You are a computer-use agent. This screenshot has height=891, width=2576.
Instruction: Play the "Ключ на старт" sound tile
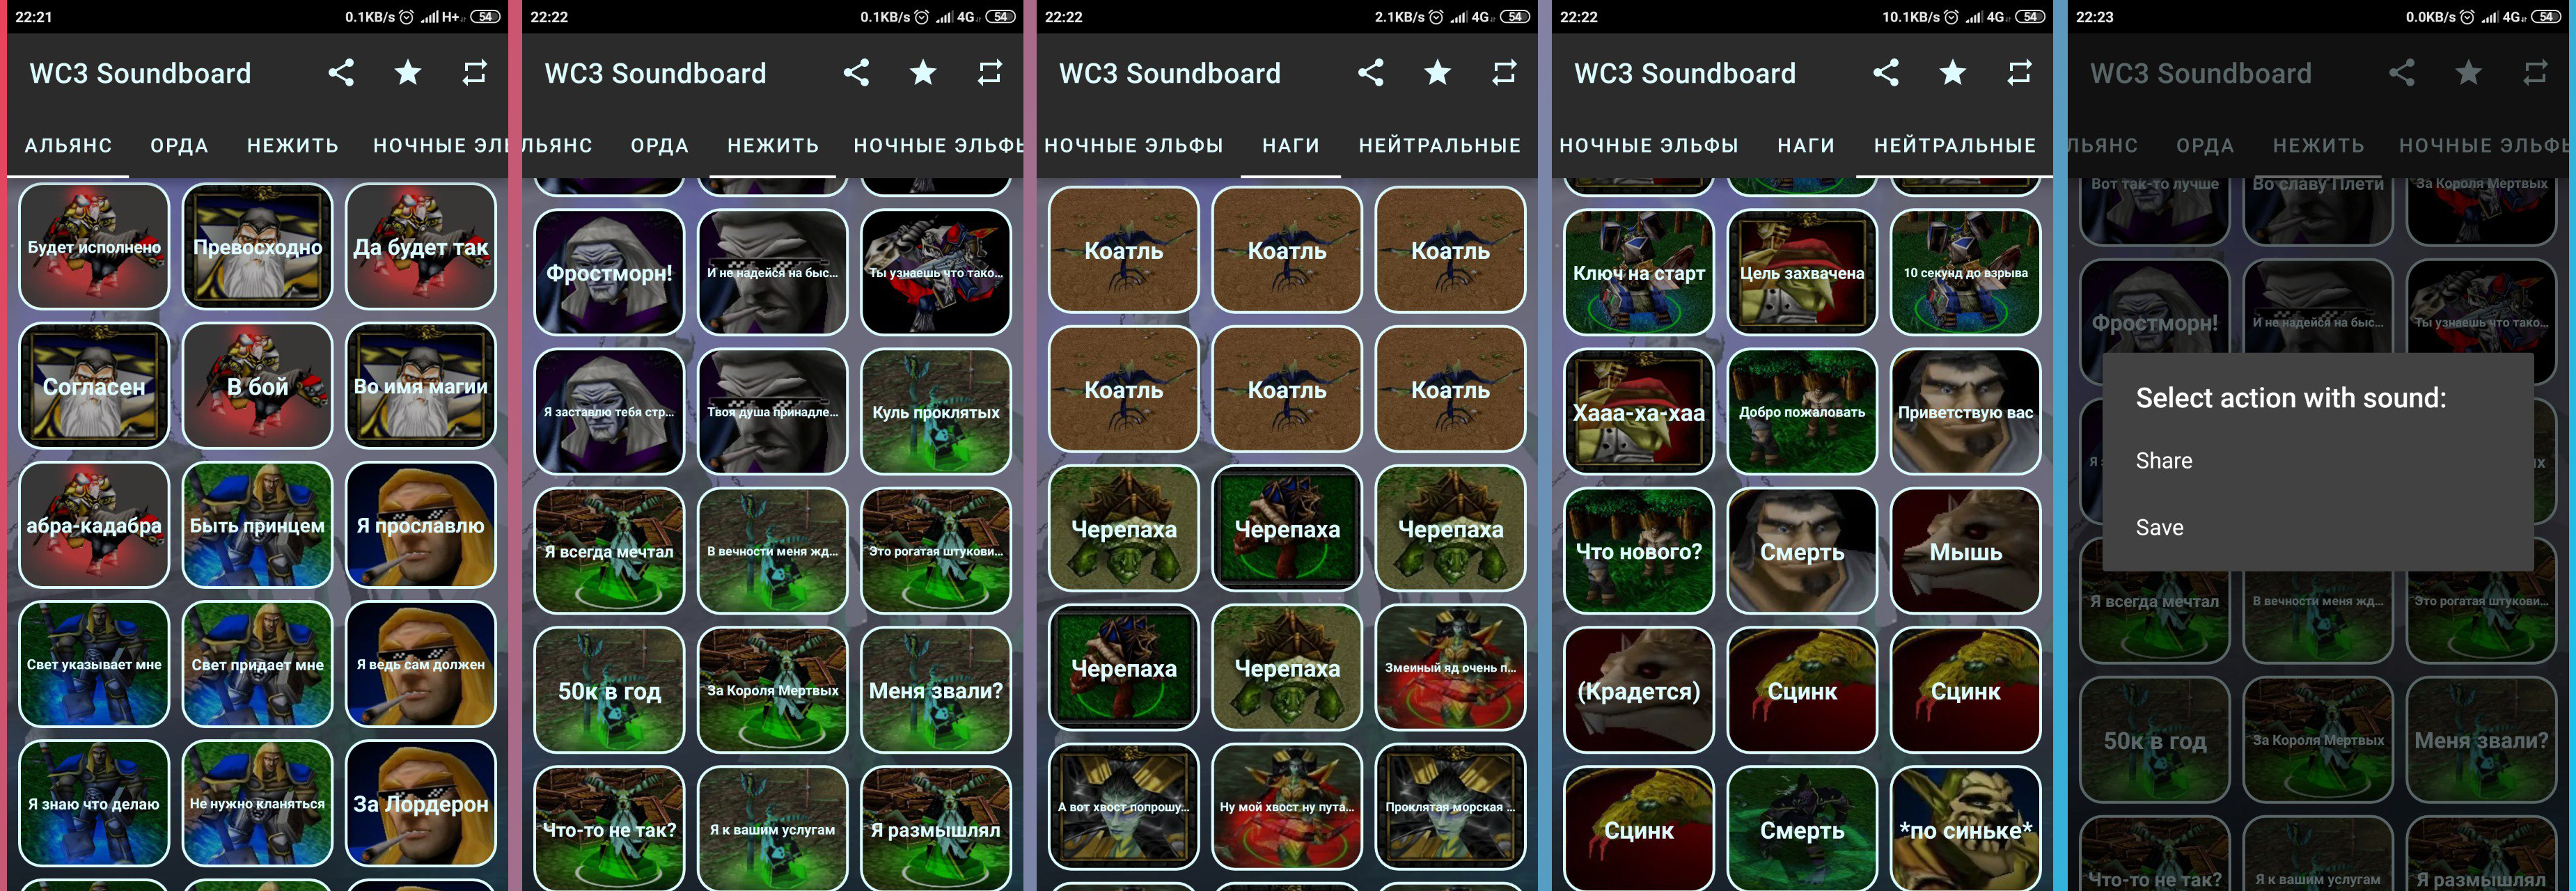pyautogui.click(x=1638, y=272)
